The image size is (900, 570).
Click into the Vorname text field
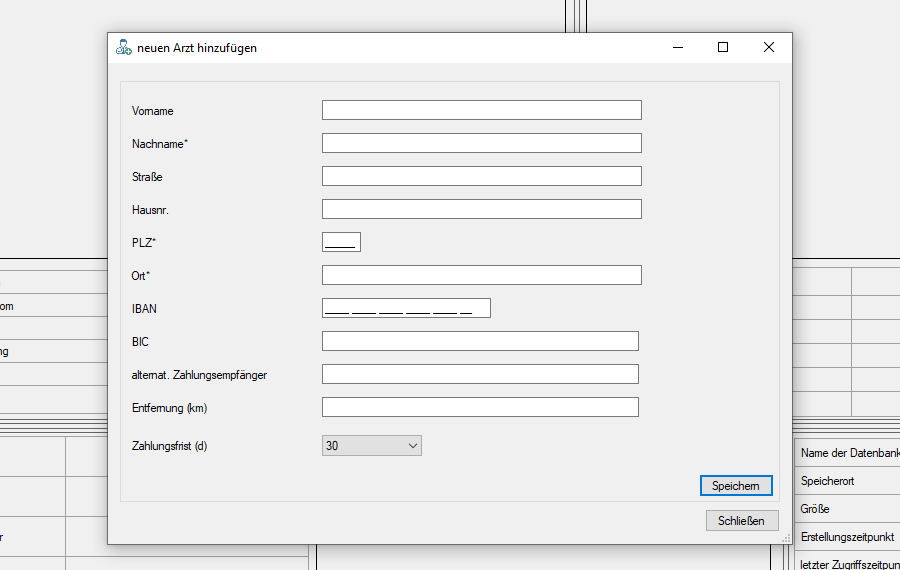tap(481, 110)
